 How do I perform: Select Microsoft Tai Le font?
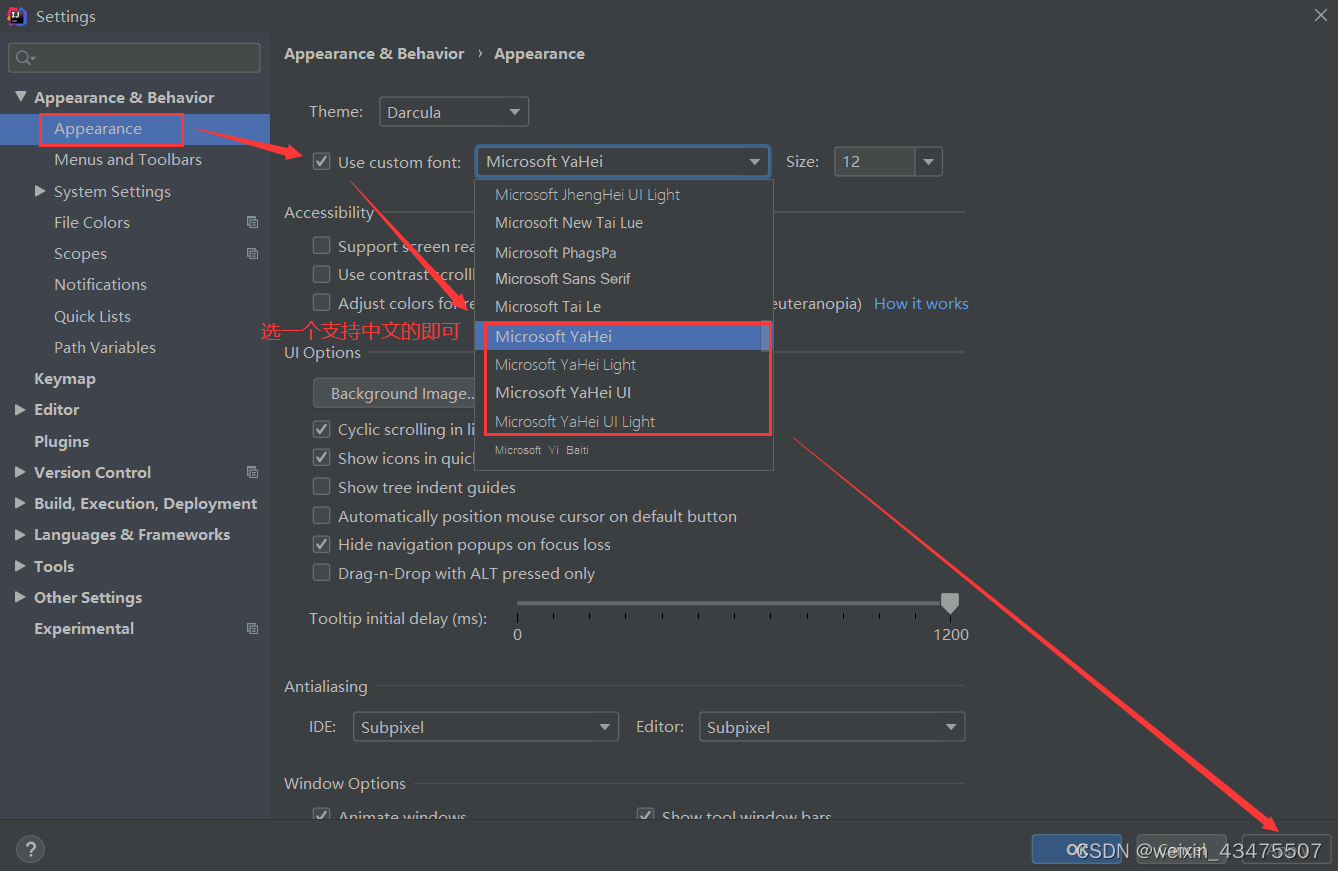coord(618,307)
